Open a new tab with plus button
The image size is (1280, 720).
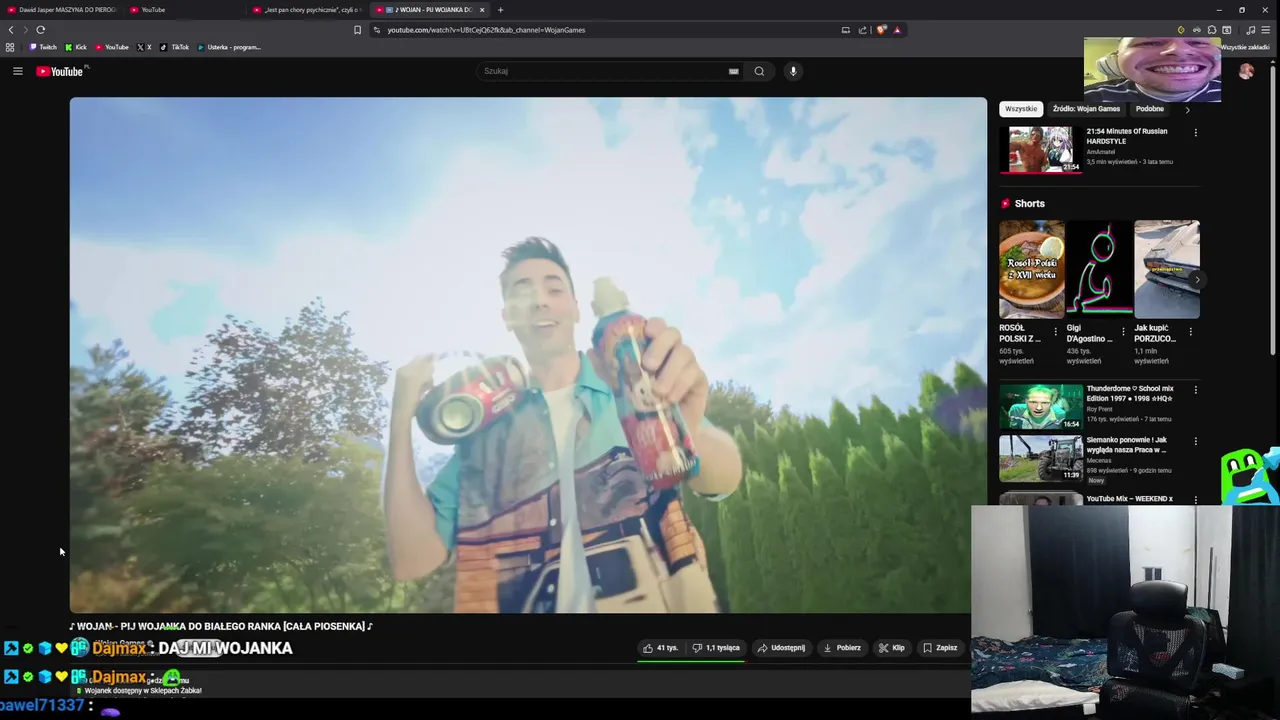[500, 10]
